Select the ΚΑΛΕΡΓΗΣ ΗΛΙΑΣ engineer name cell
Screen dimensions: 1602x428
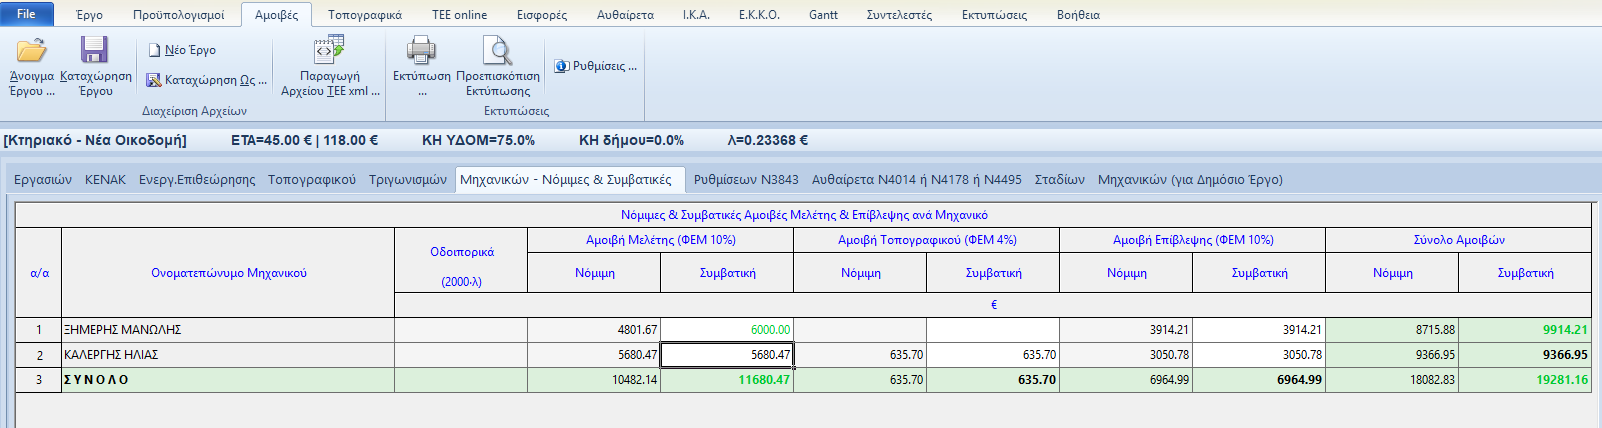(228, 355)
